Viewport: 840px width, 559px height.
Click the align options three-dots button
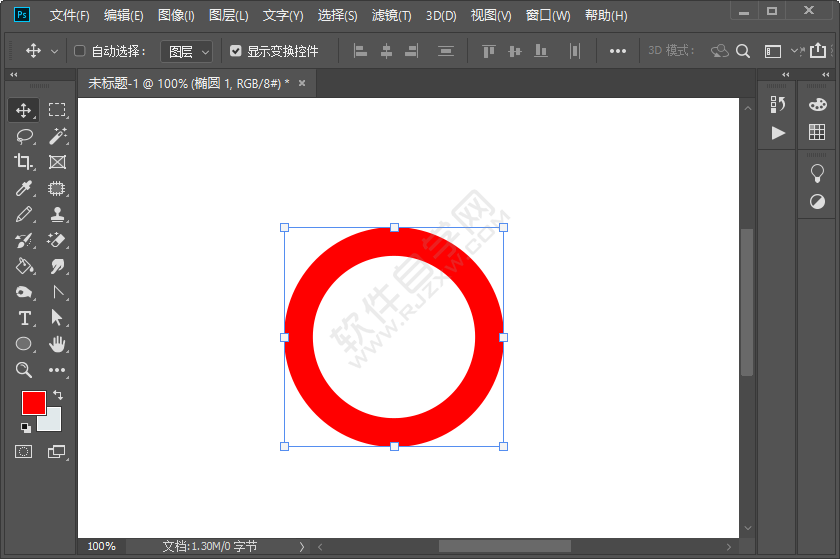click(x=618, y=51)
